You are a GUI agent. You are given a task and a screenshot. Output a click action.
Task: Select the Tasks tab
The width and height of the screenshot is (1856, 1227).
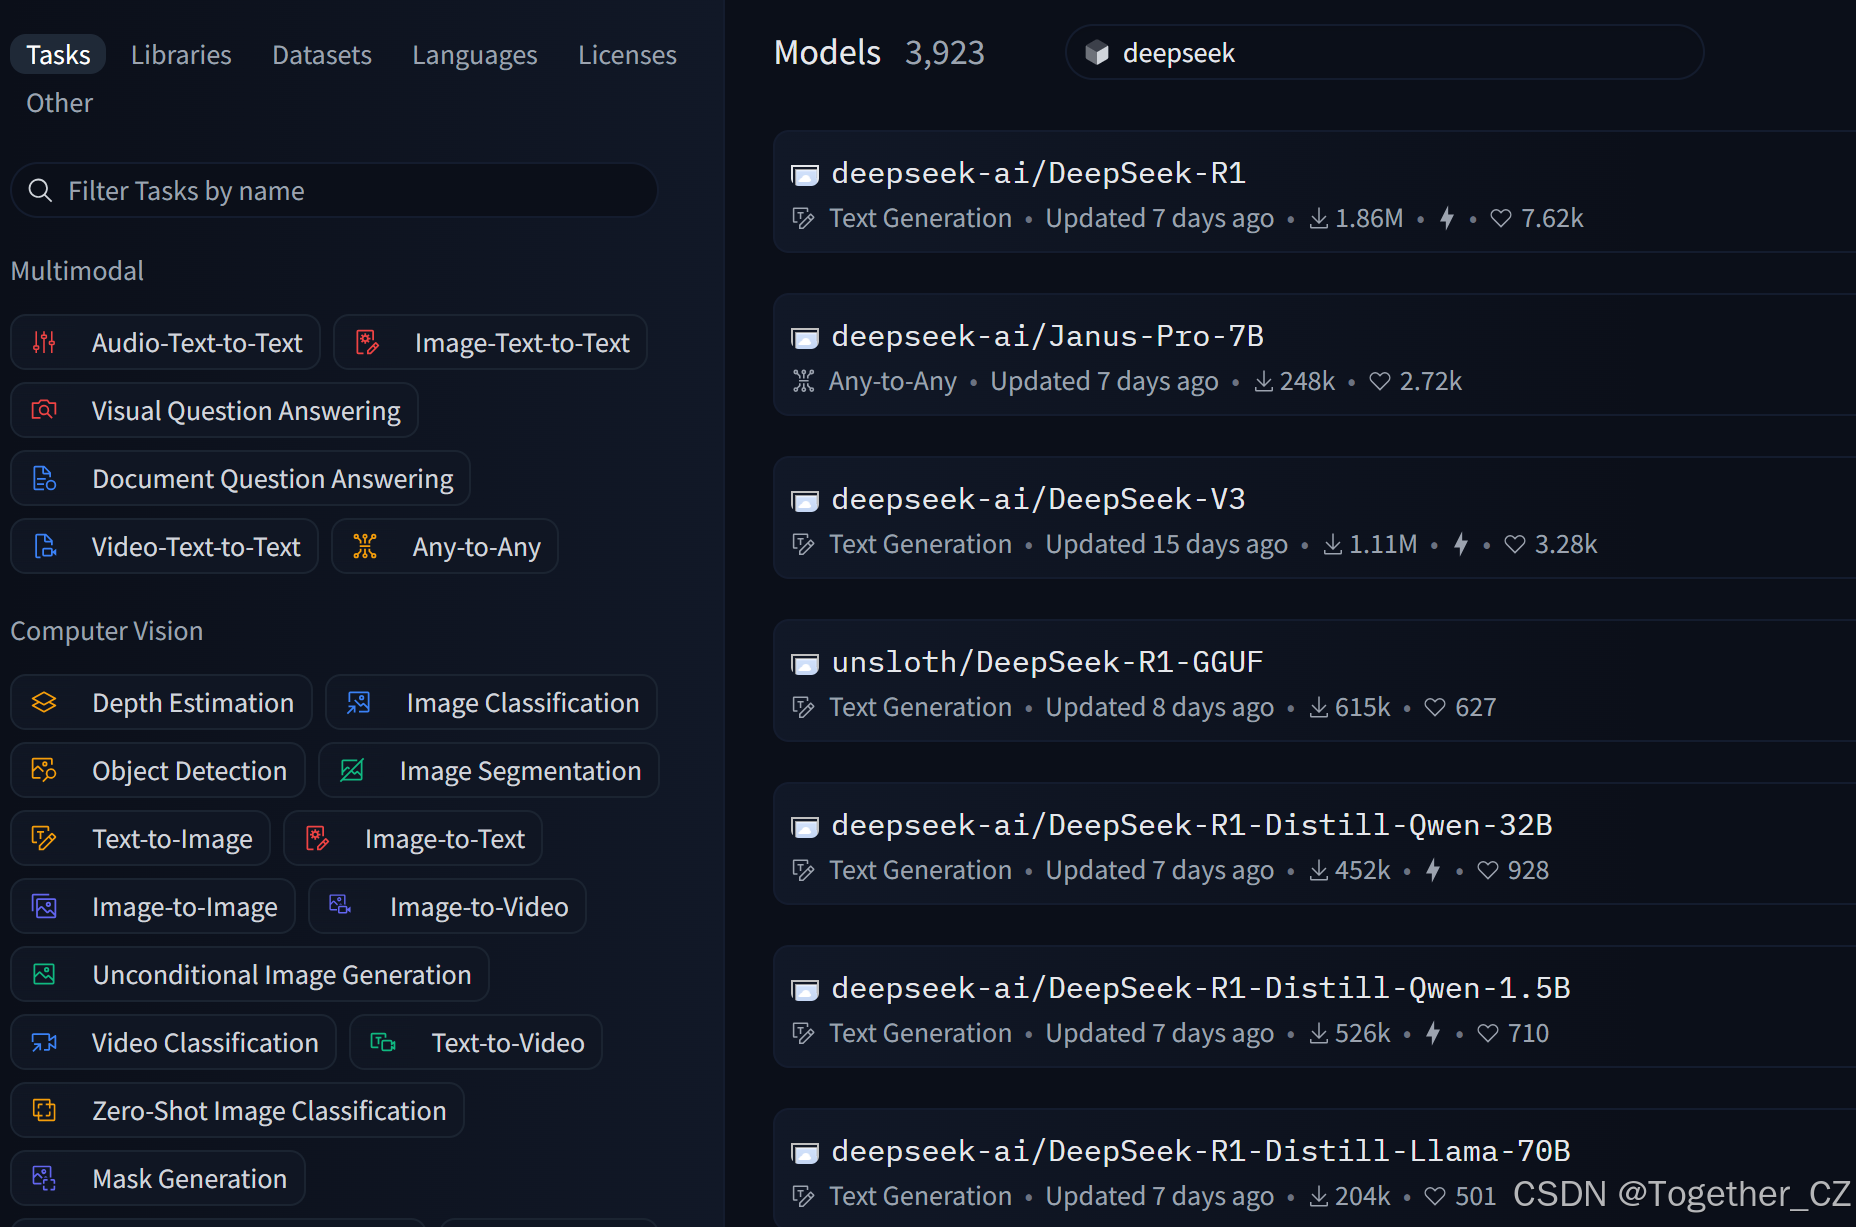click(58, 55)
